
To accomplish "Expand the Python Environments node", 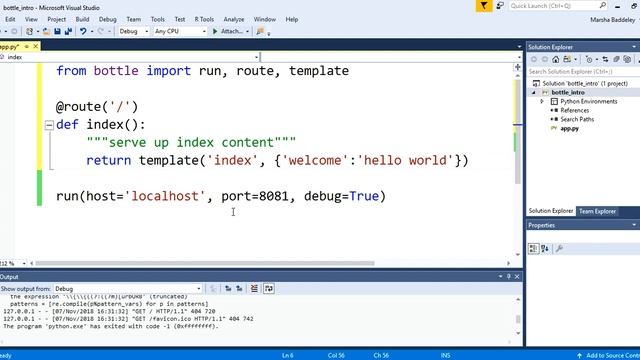I will pos(542,101).
